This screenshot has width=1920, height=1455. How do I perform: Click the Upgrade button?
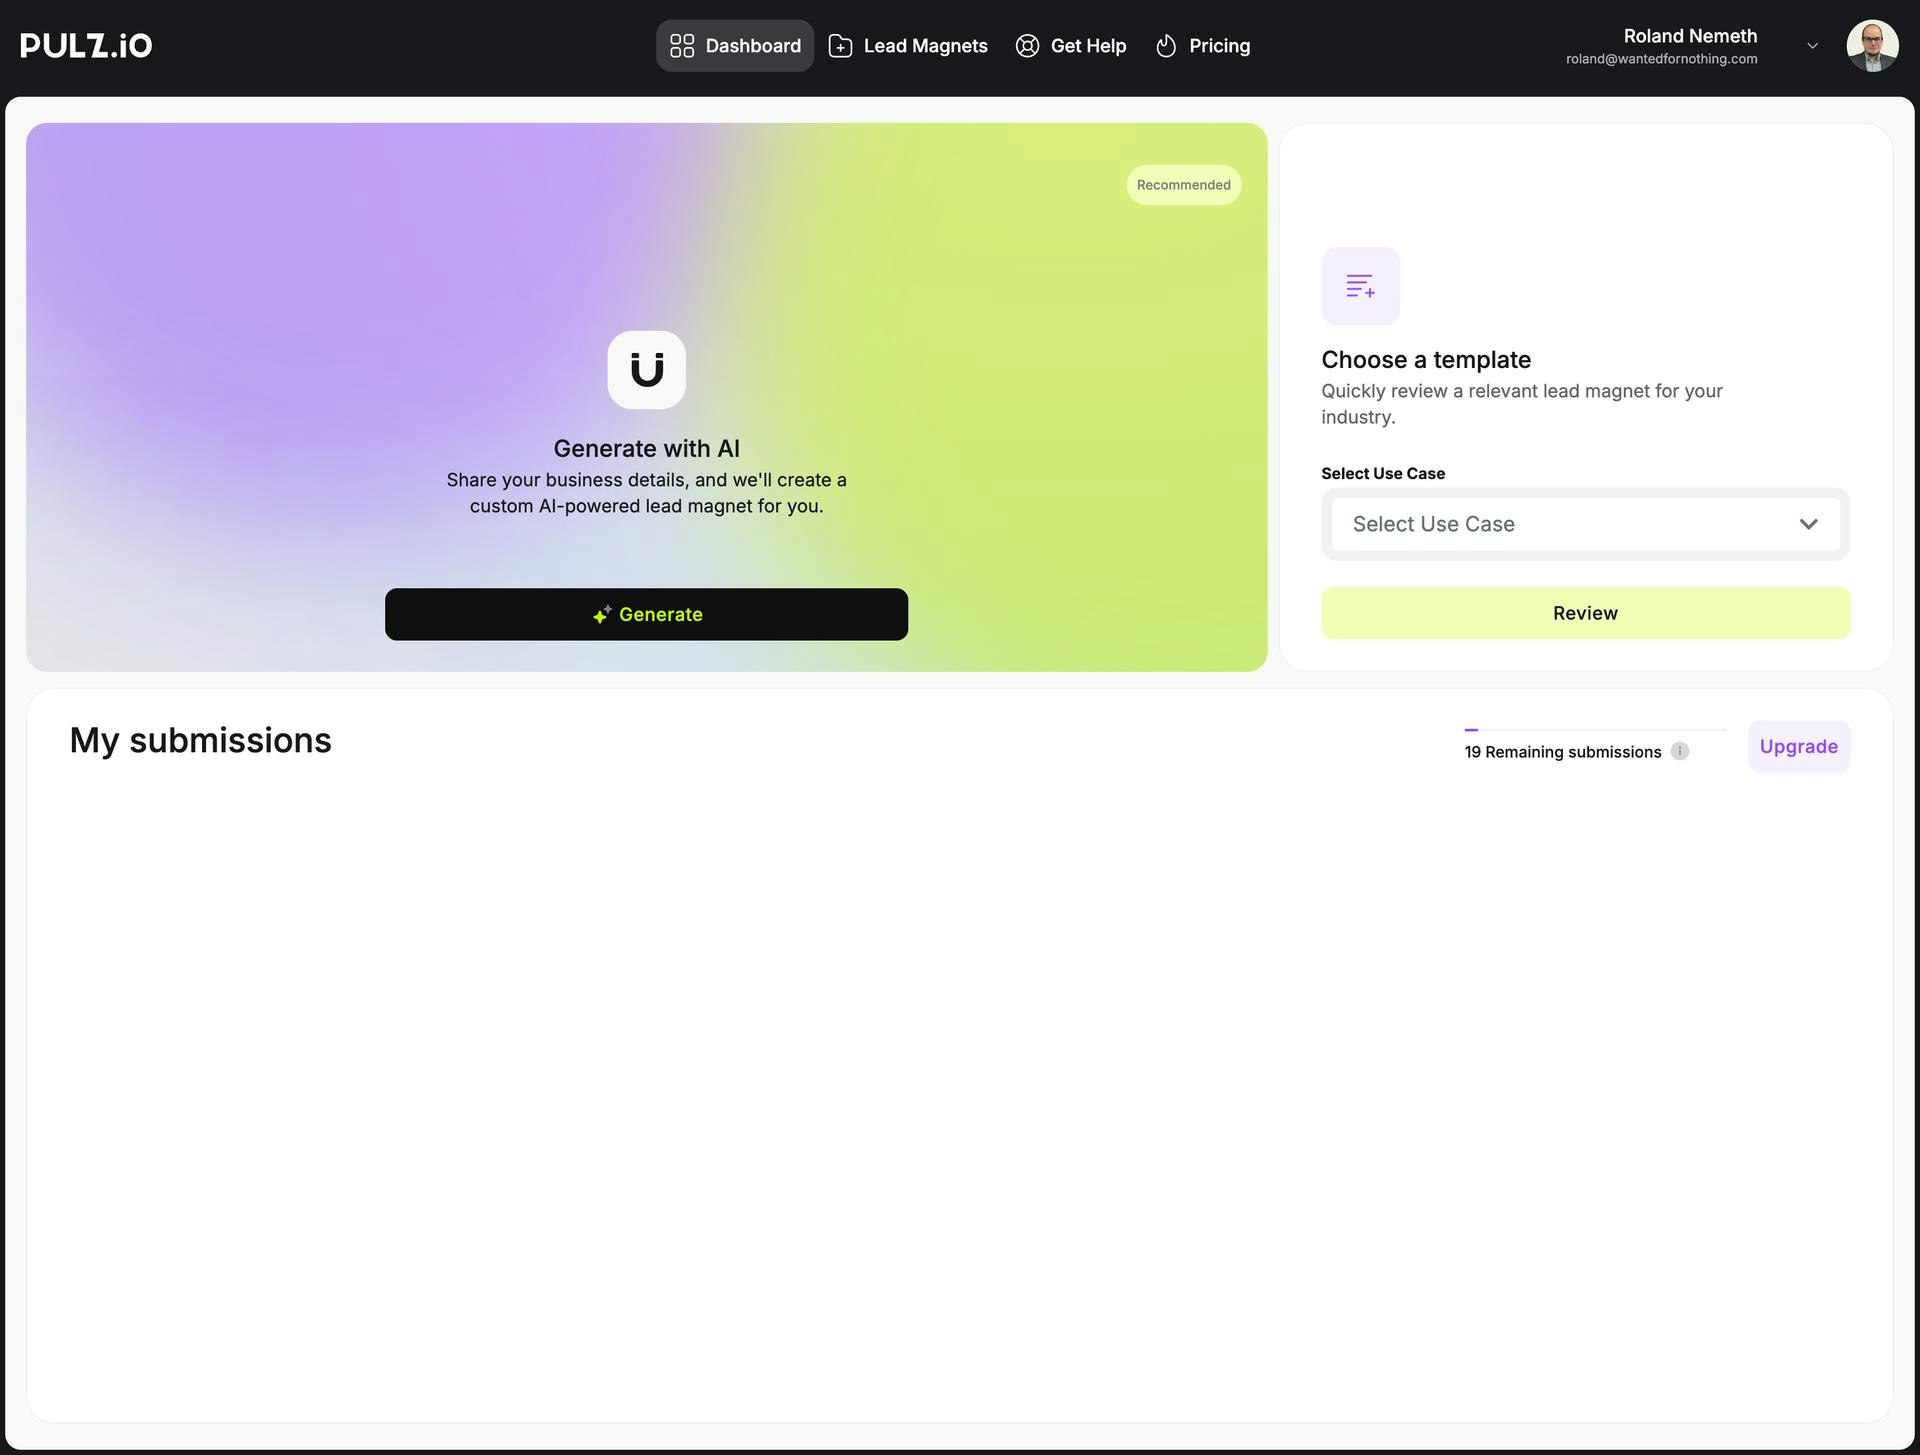click(x=1798, y=746)
